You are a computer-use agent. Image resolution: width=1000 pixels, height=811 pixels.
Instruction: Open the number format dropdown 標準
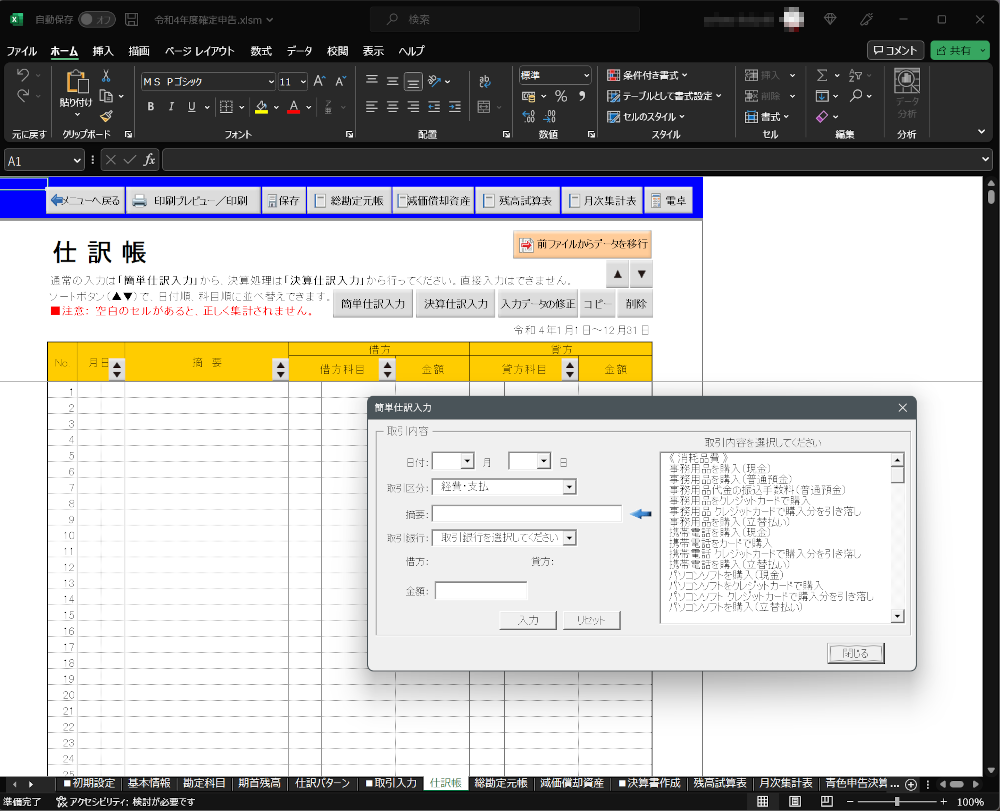[586, 75]
